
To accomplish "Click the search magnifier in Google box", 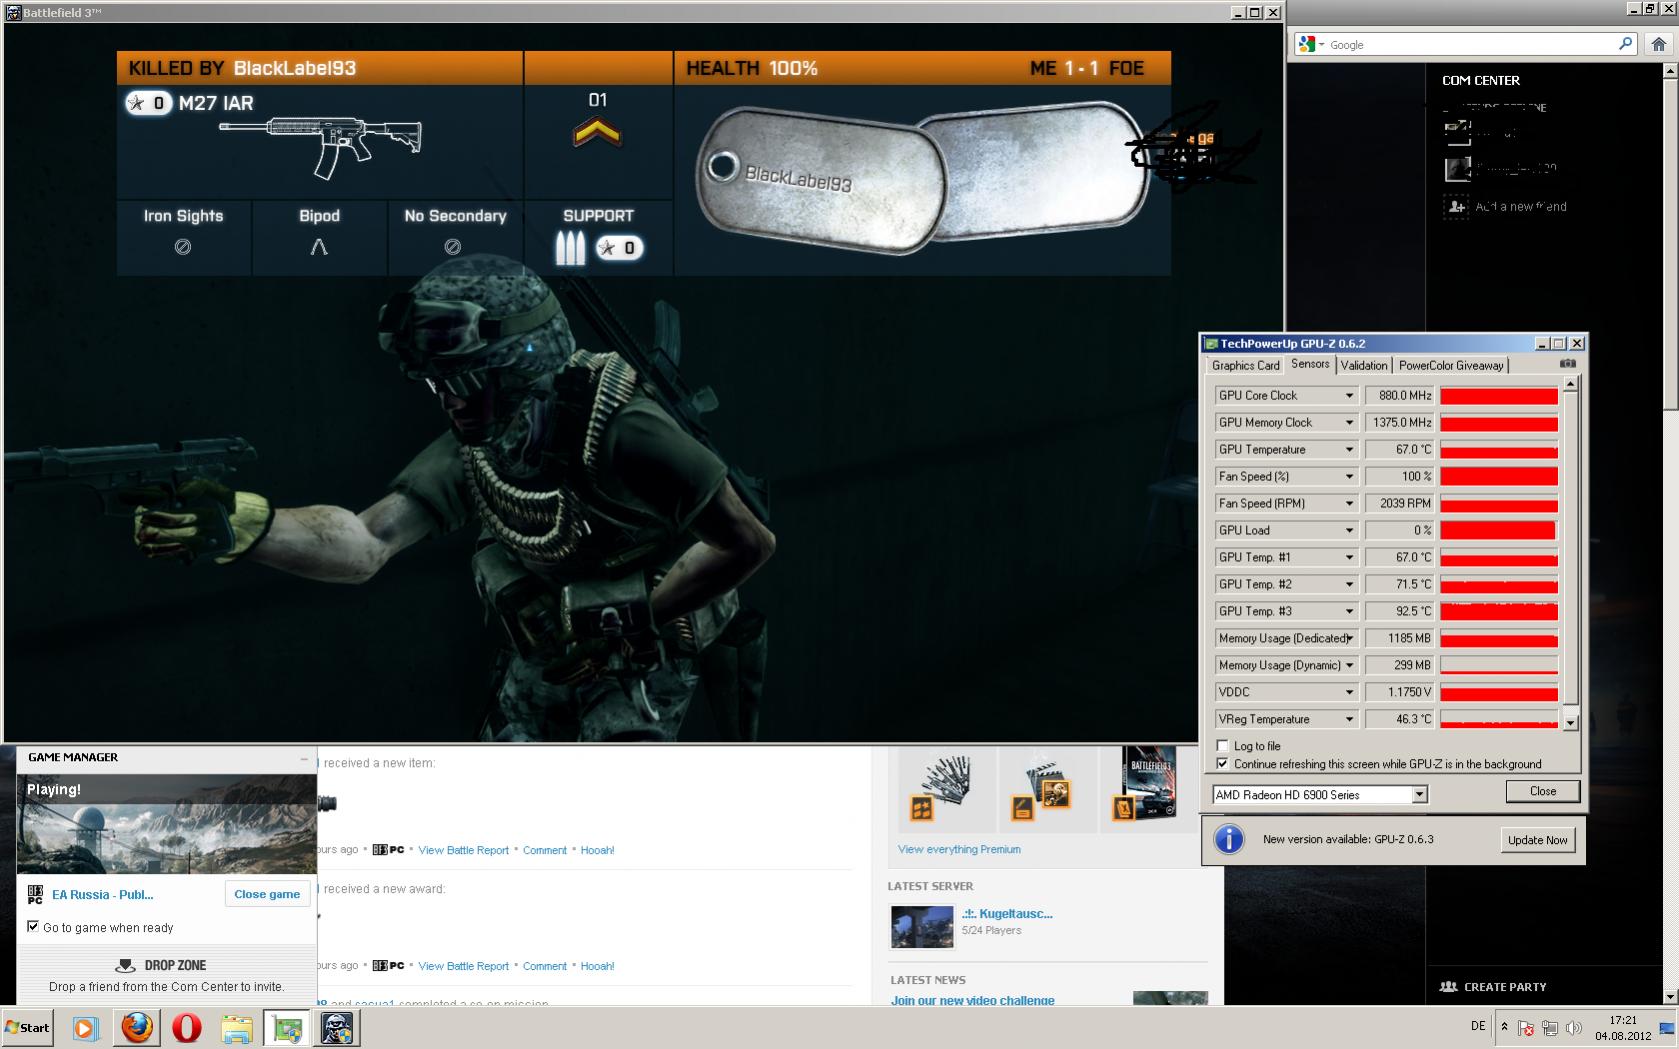I will (1625, 44).
